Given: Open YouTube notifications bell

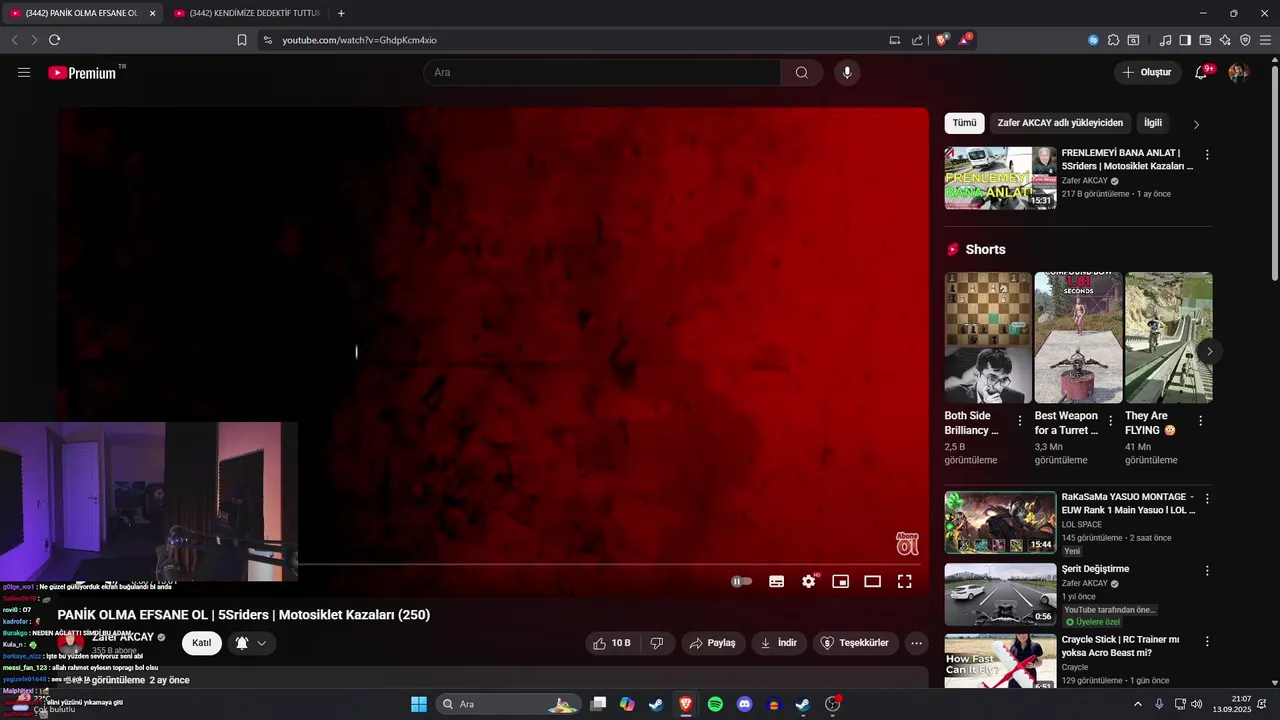Looking at the screenshot, I should point(1201,72).
